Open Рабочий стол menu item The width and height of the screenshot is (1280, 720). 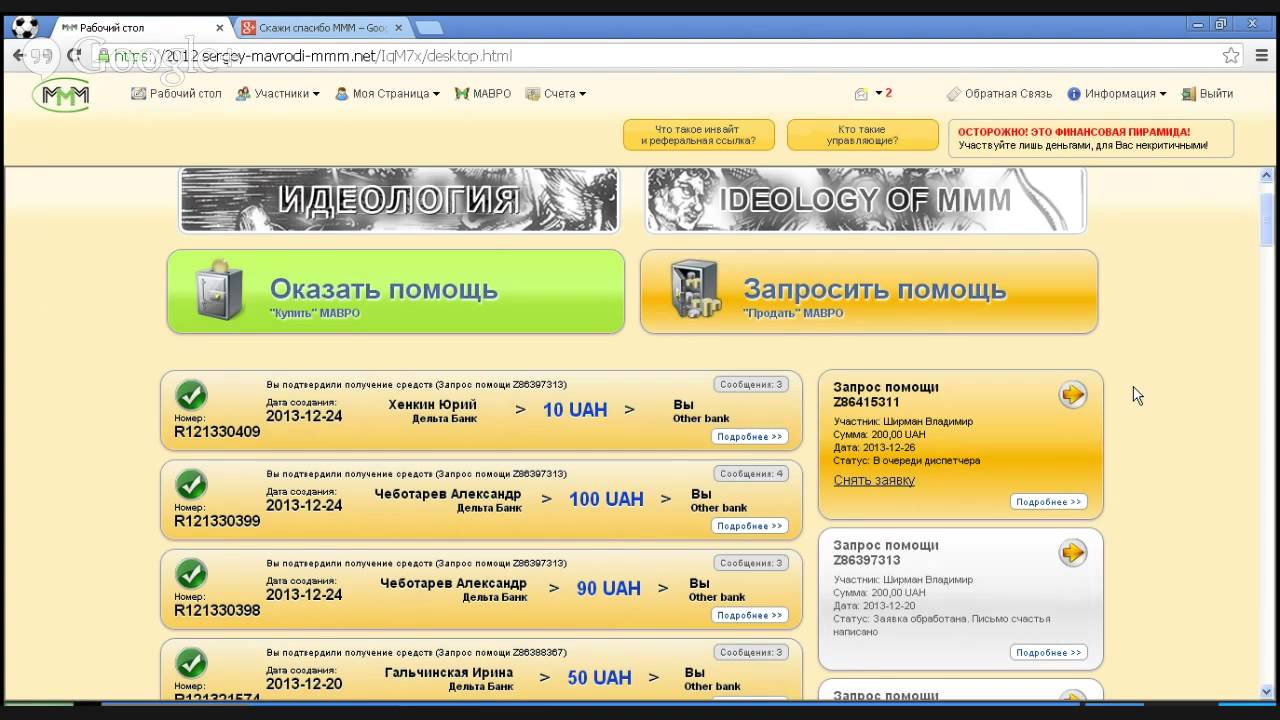tap(176, 93)
